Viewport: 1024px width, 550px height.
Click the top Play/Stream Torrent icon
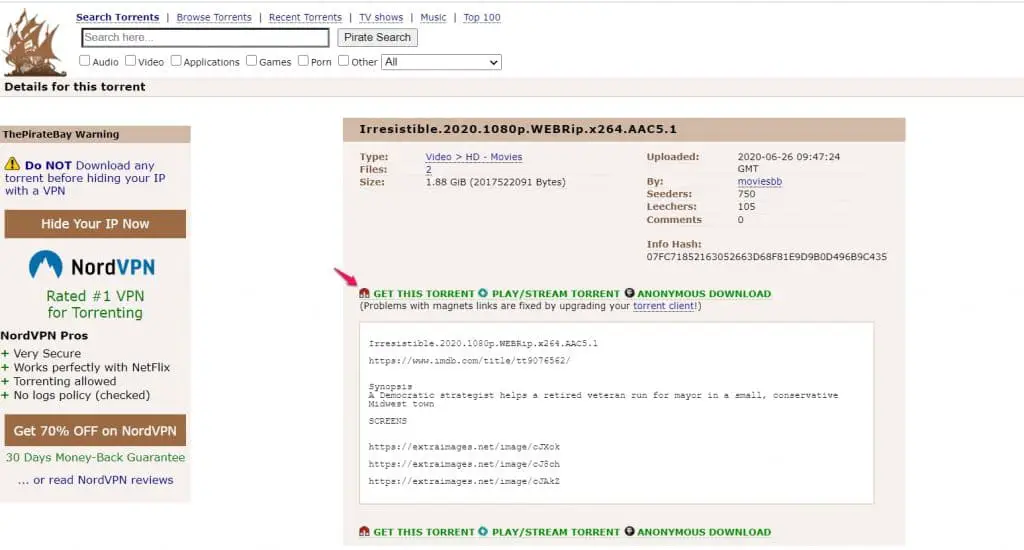point(484,294)
